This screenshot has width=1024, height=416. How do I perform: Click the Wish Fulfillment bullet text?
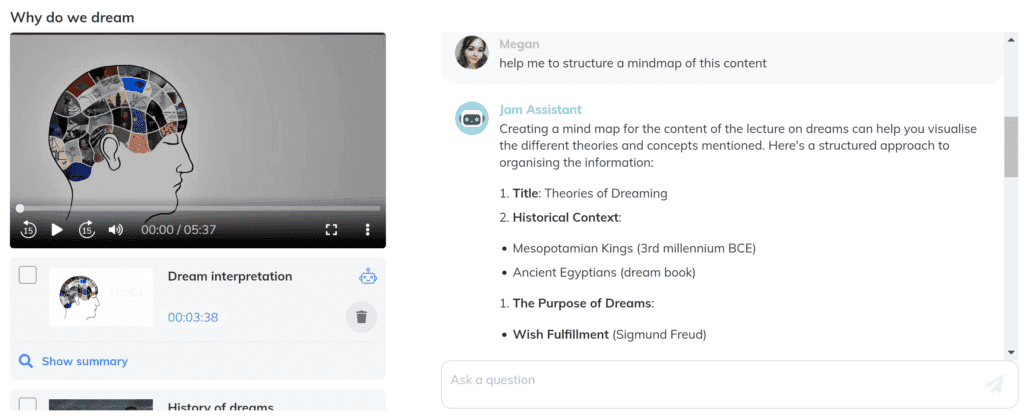(609, 335)
